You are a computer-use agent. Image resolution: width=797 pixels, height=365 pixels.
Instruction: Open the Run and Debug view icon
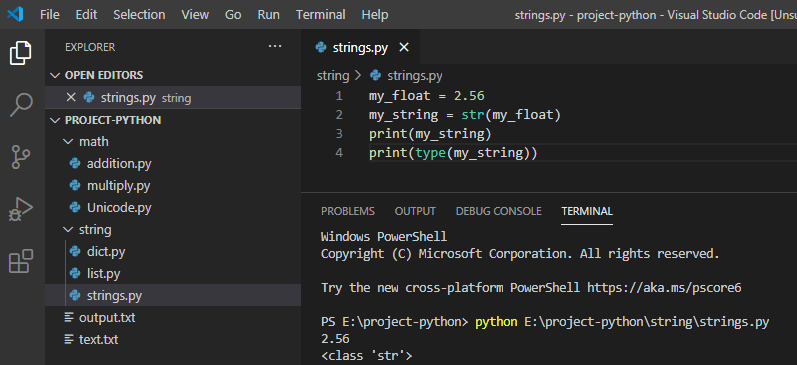(21, 208)
